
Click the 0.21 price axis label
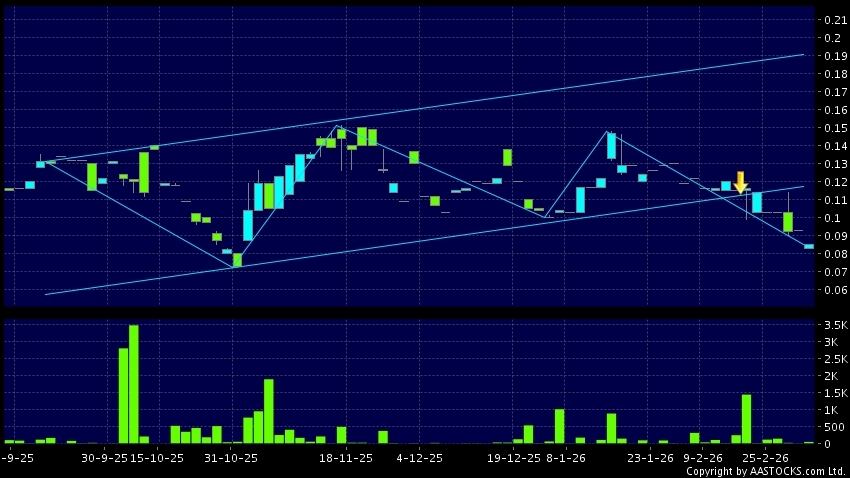[832, 20]
